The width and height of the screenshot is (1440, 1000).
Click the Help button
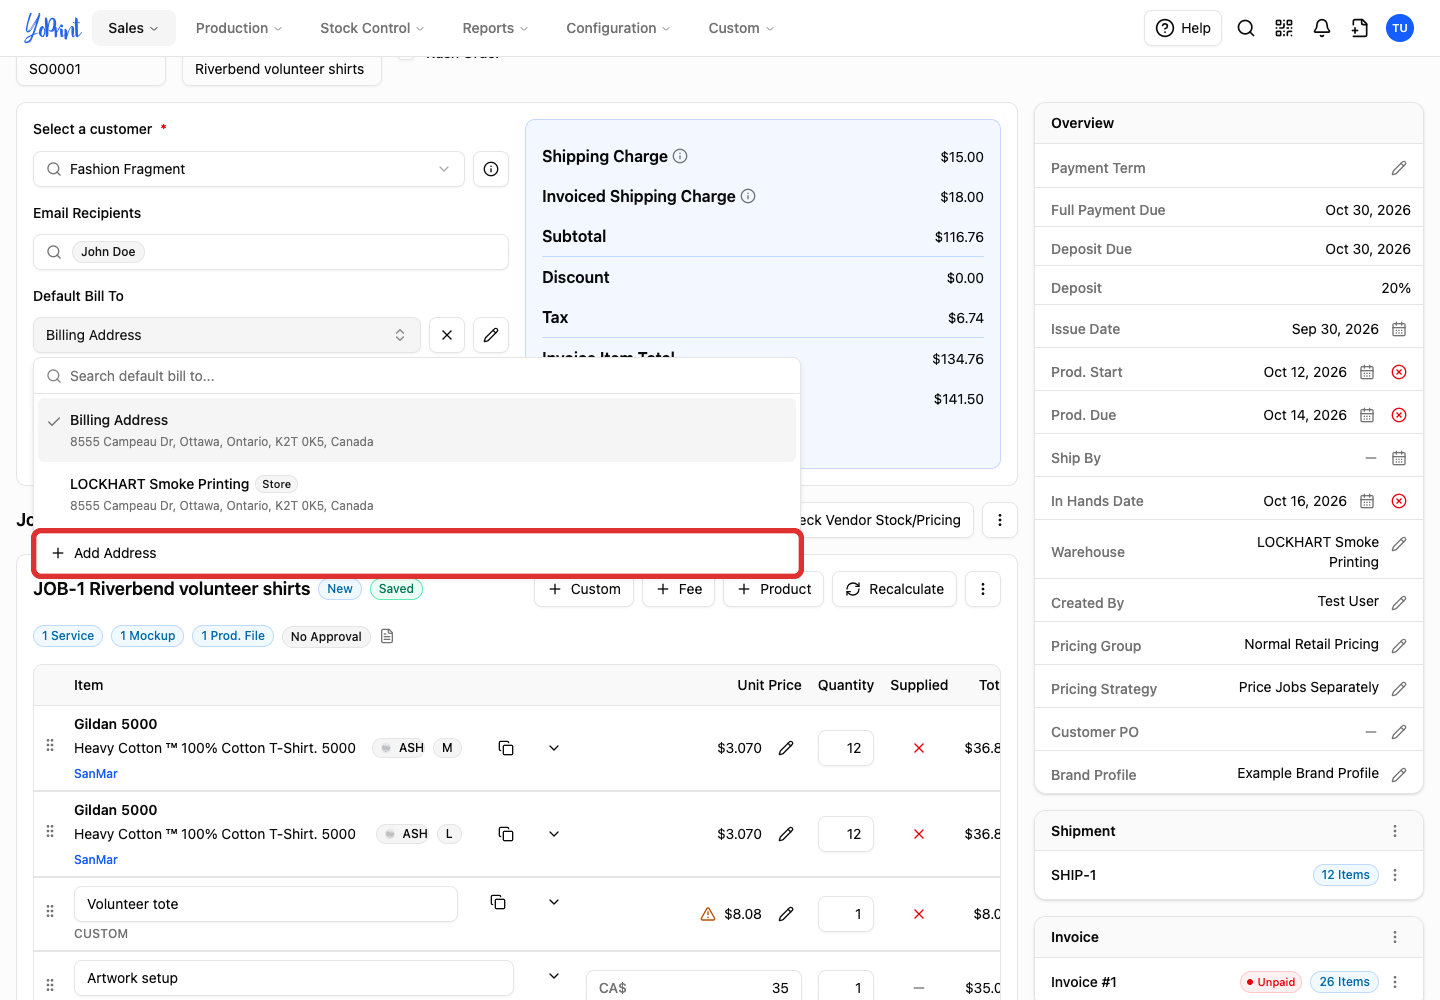coord(1183,28)
